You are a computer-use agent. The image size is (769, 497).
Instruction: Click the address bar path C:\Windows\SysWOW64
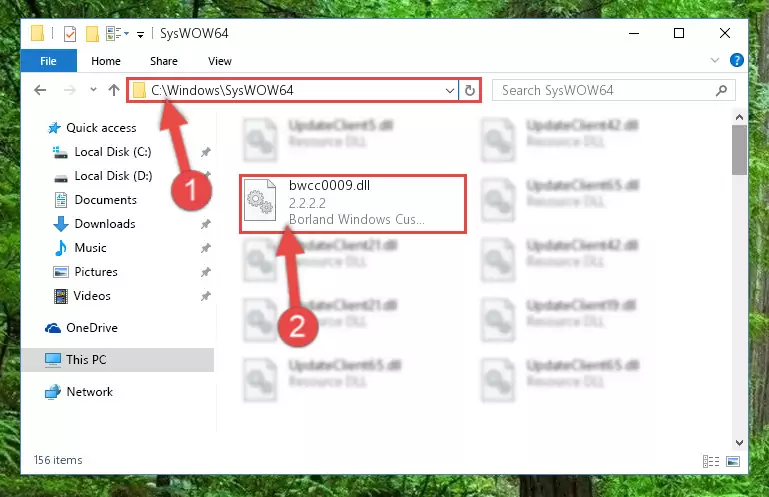(222, 90)
